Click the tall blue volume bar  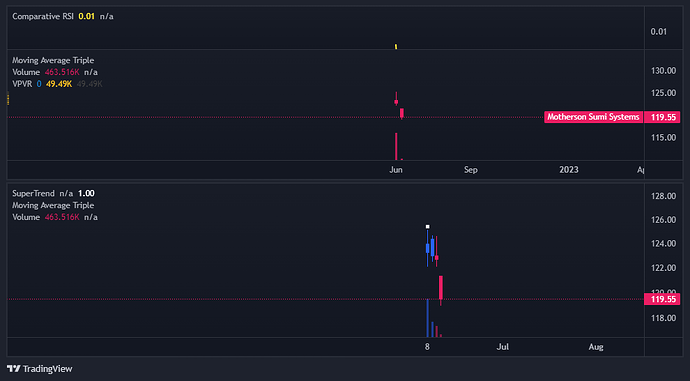click(x=427, y=318)
